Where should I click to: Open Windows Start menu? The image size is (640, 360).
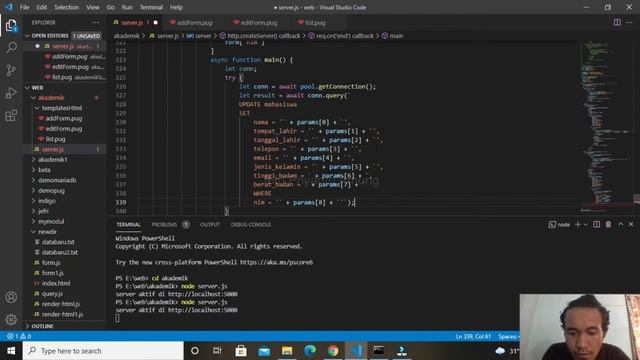tap(11, 351)
